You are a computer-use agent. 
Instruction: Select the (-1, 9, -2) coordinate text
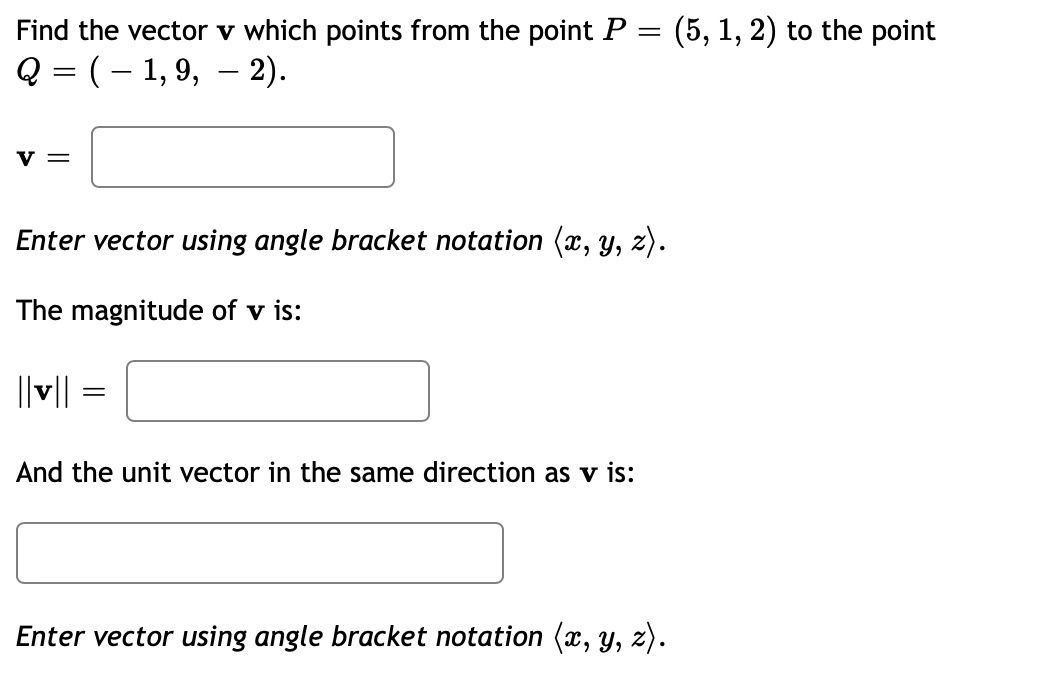coord(185,70)
